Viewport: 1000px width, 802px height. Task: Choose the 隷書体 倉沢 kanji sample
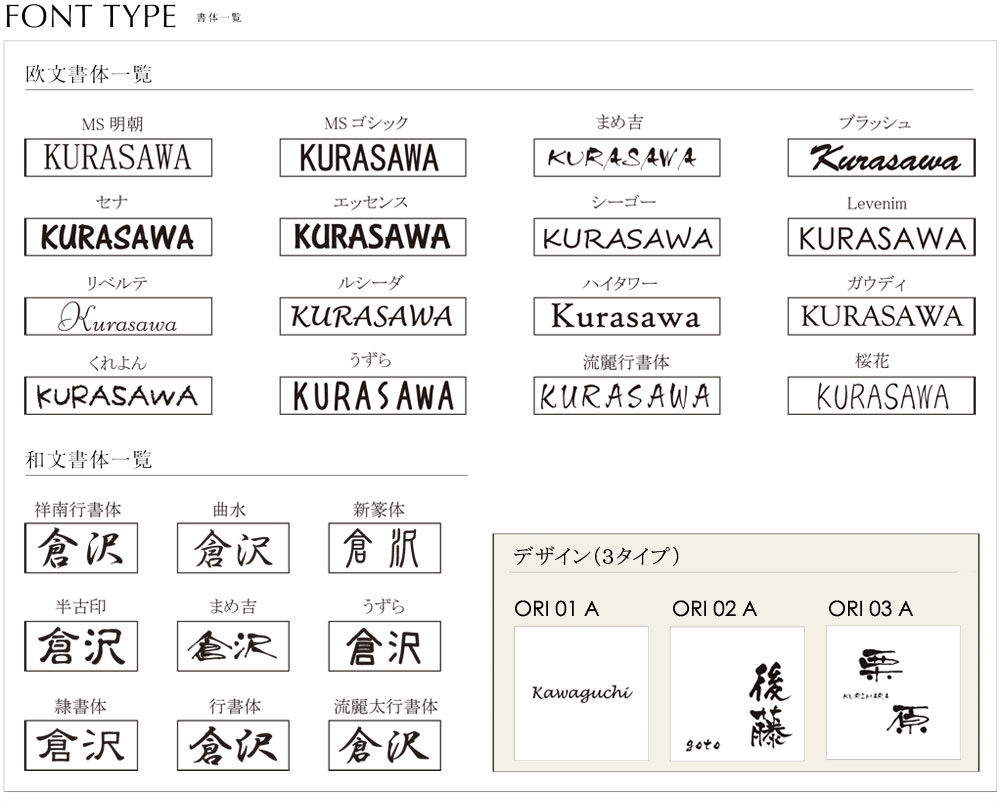[81, 745]
